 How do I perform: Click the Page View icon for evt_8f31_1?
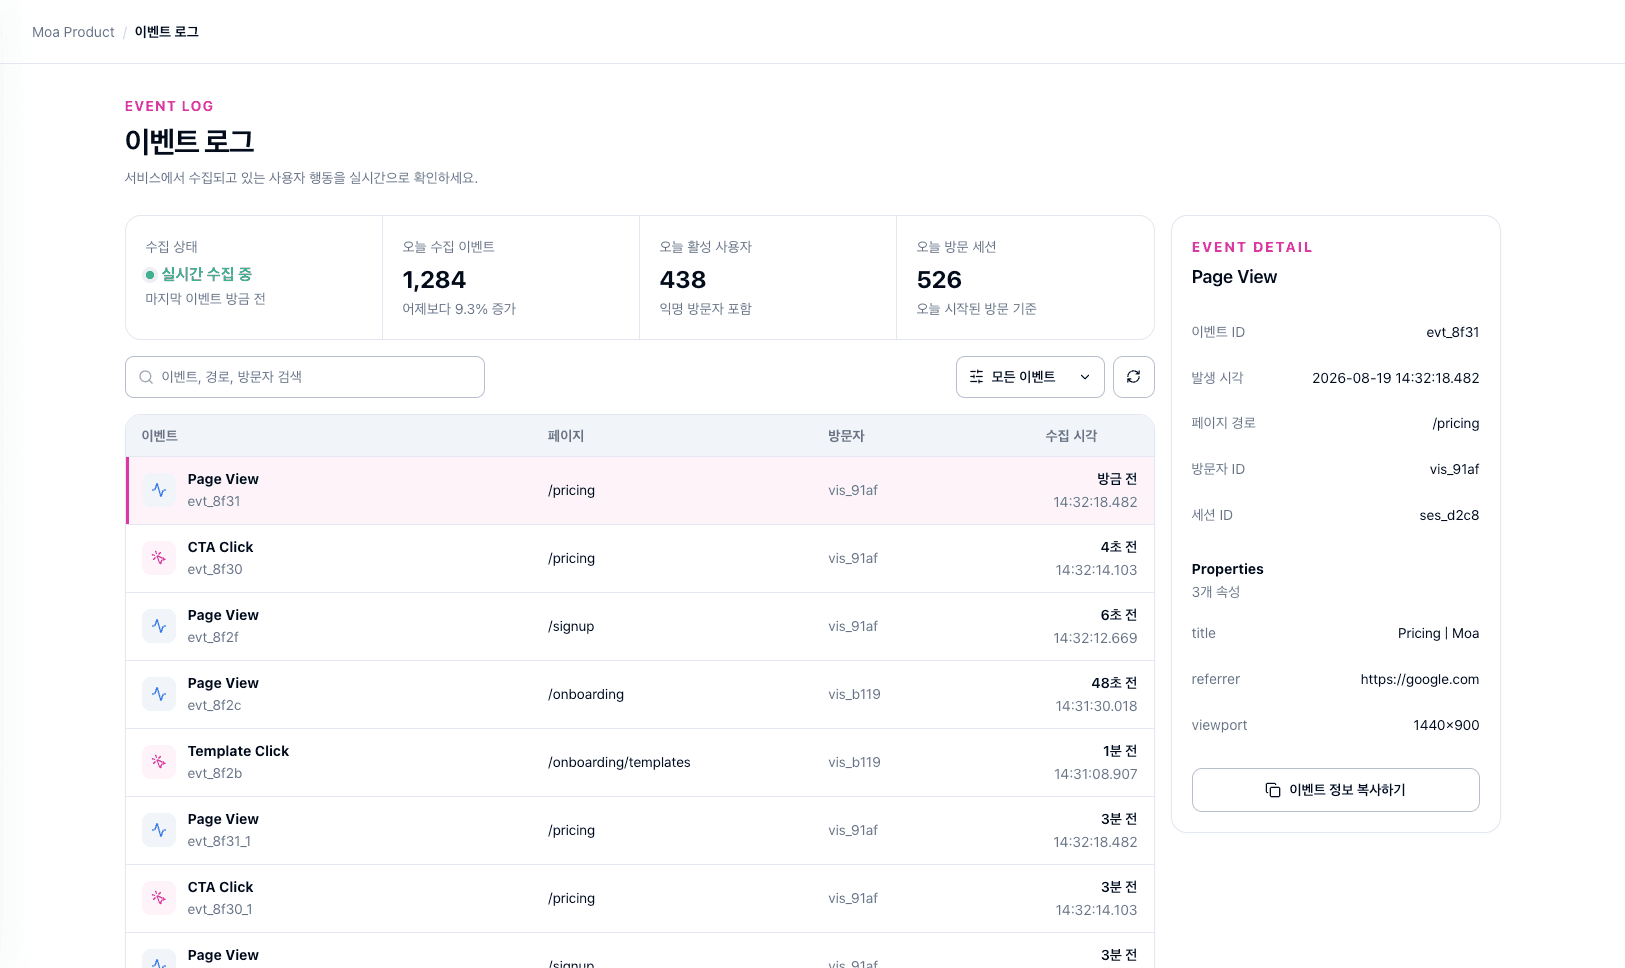coord(159,830)
